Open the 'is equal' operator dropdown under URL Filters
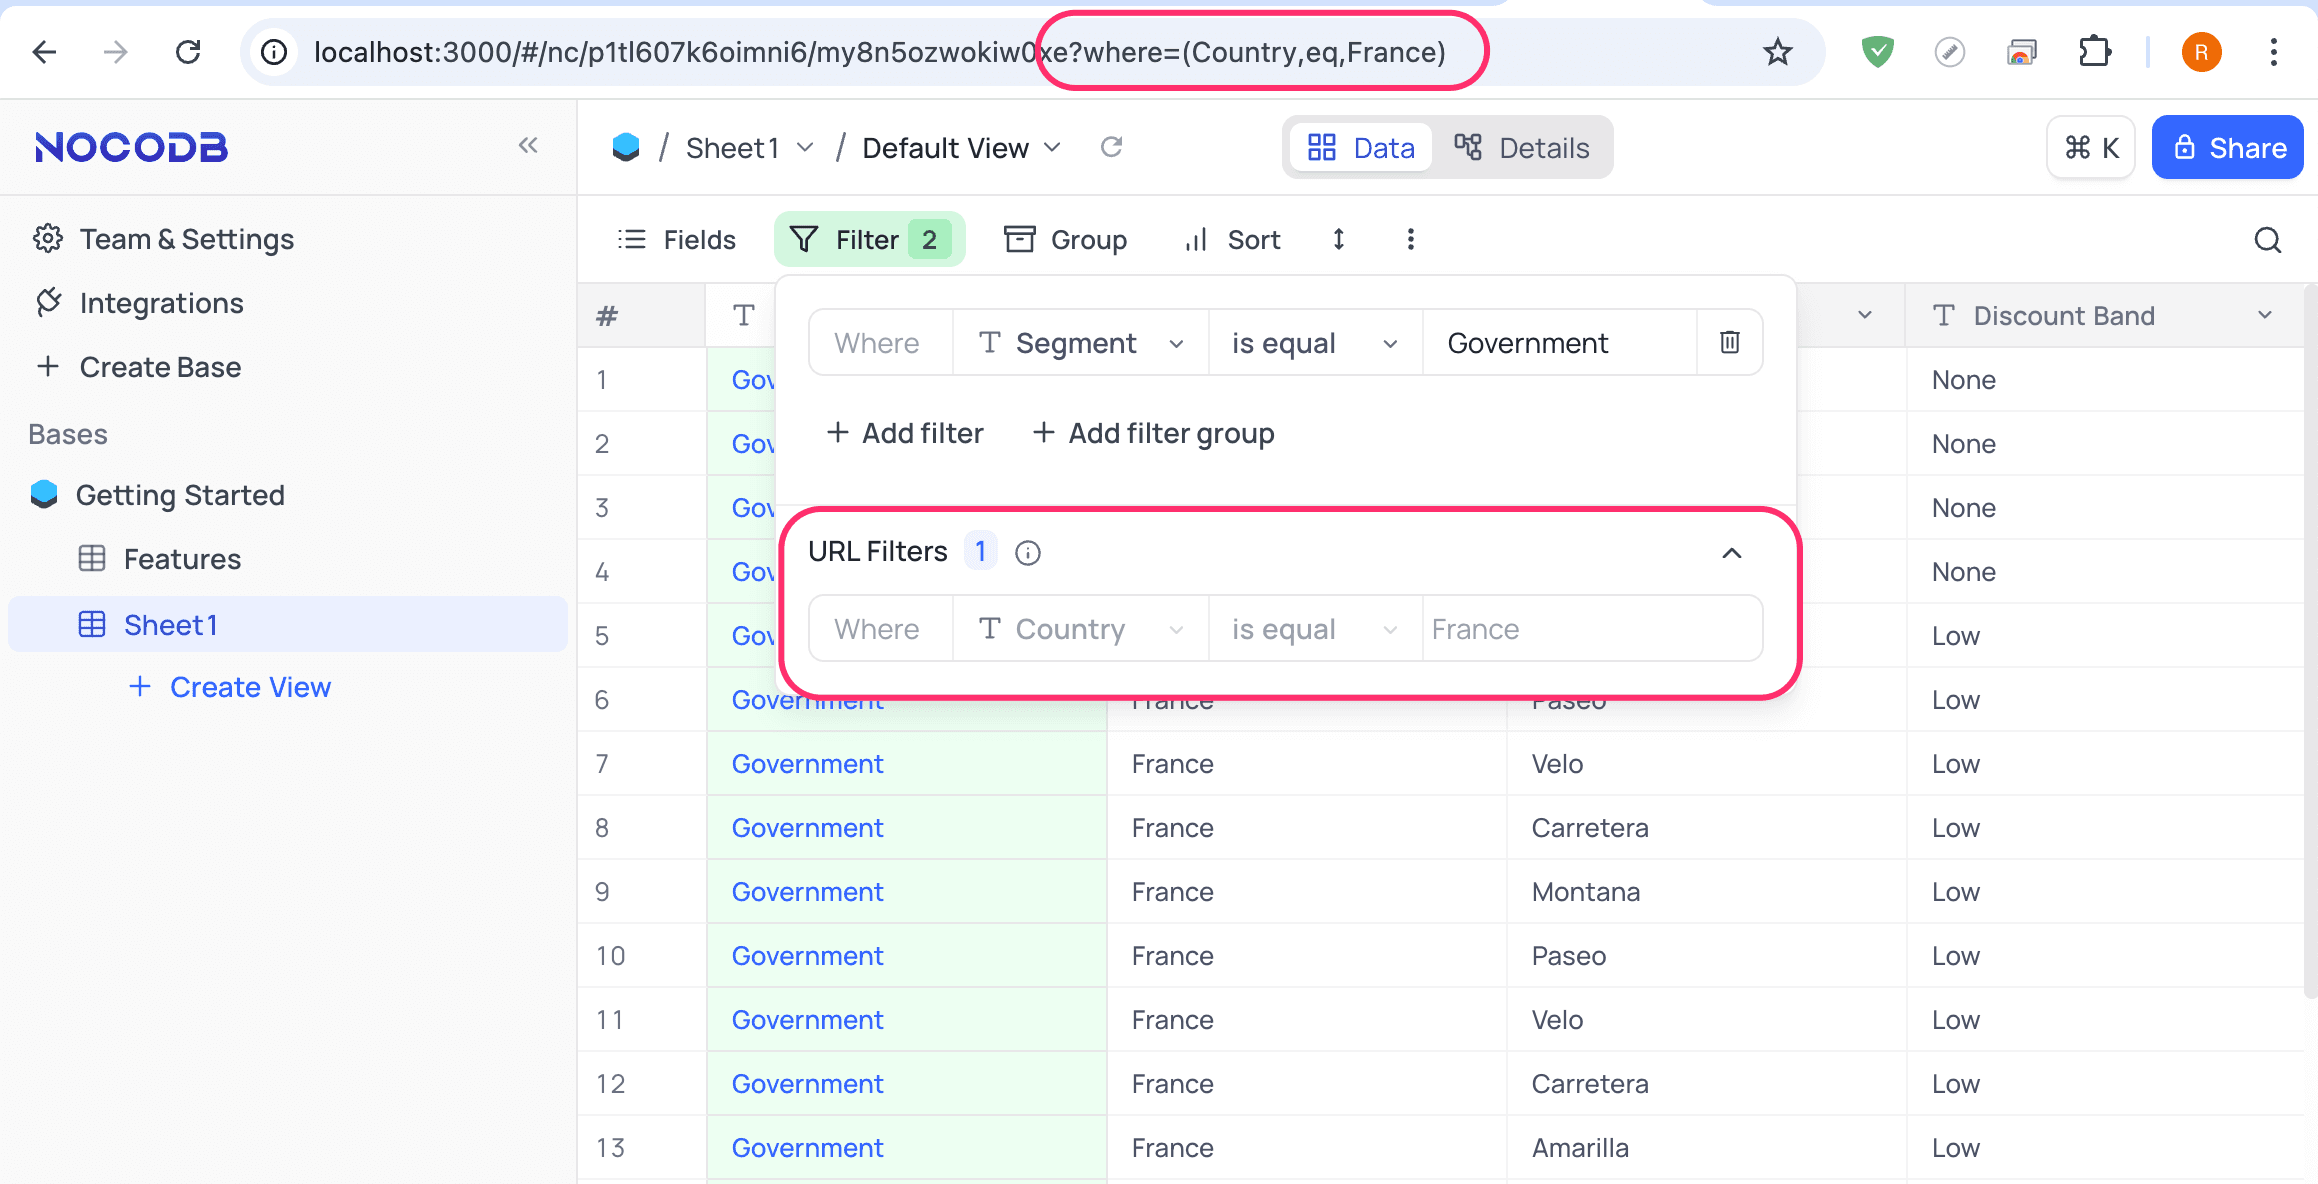 point(1313,628)
